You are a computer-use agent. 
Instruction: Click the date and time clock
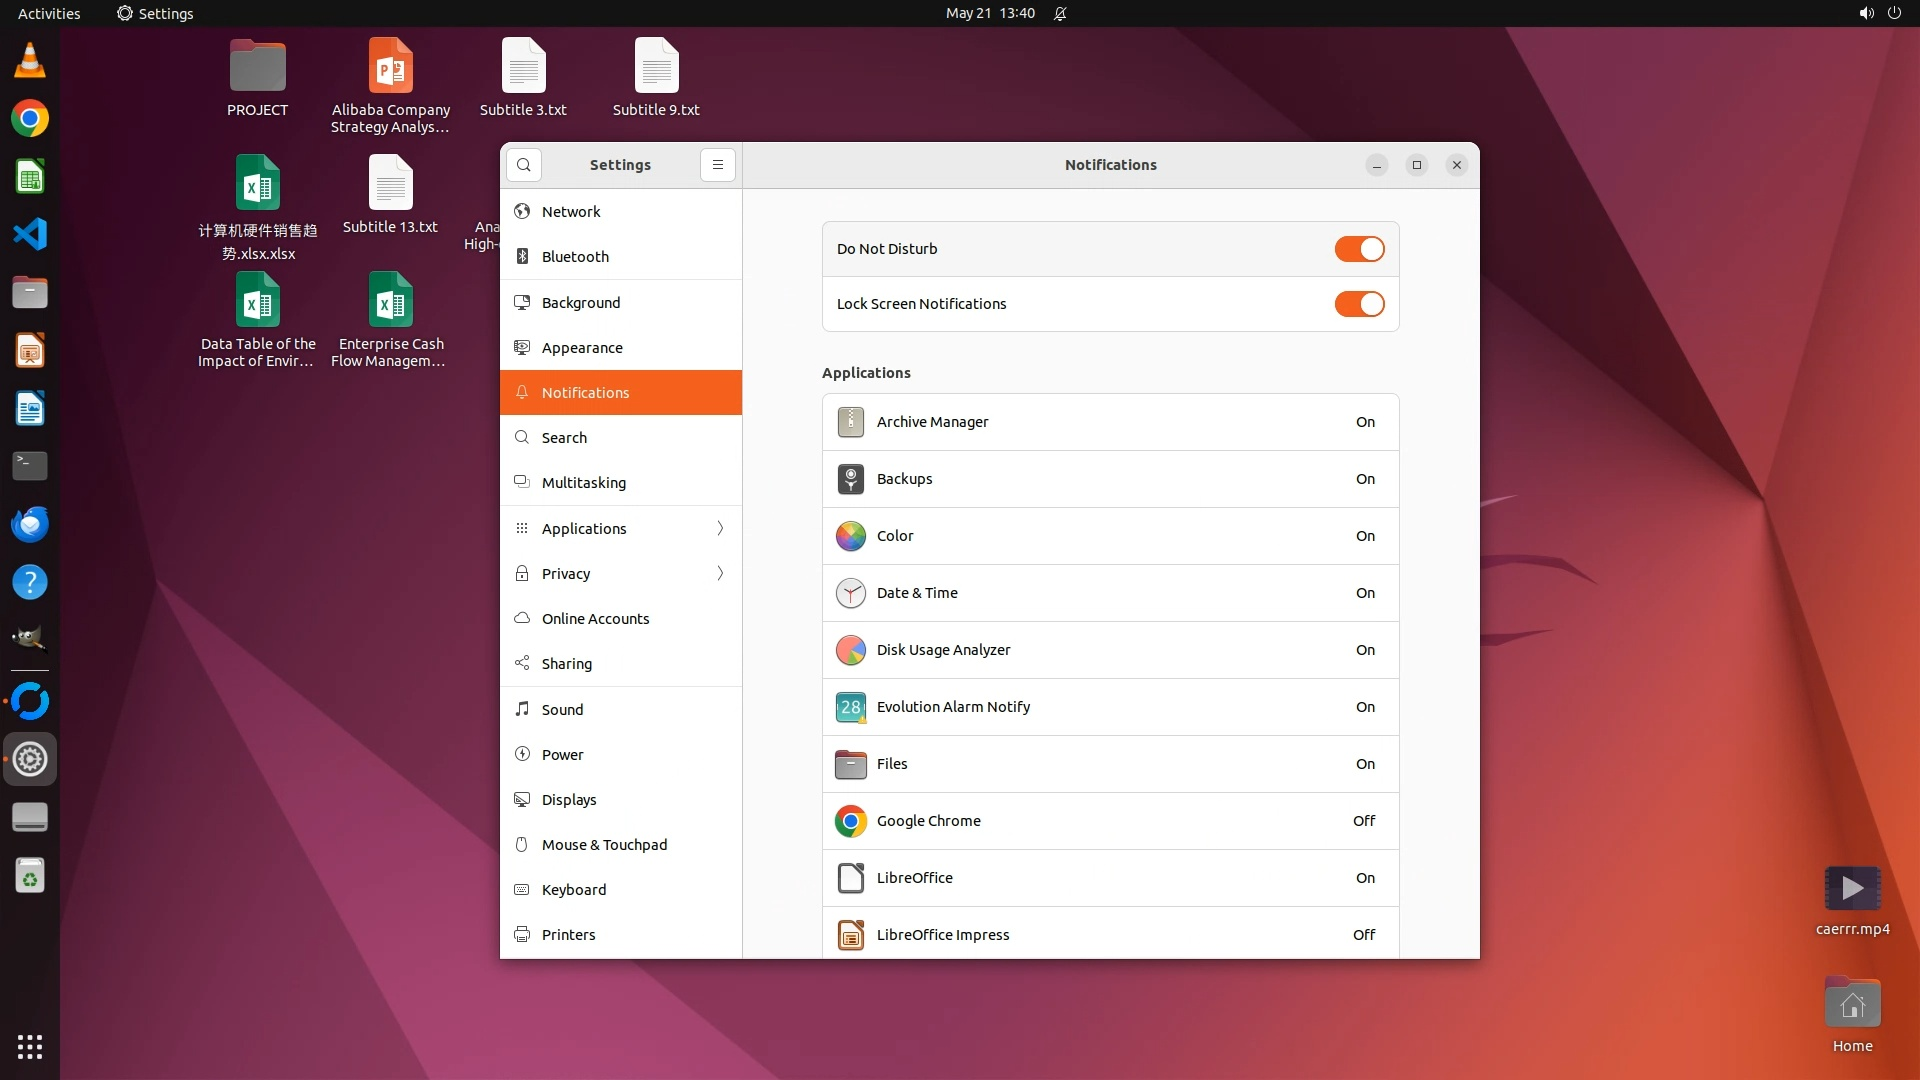(x=989, y=14)
